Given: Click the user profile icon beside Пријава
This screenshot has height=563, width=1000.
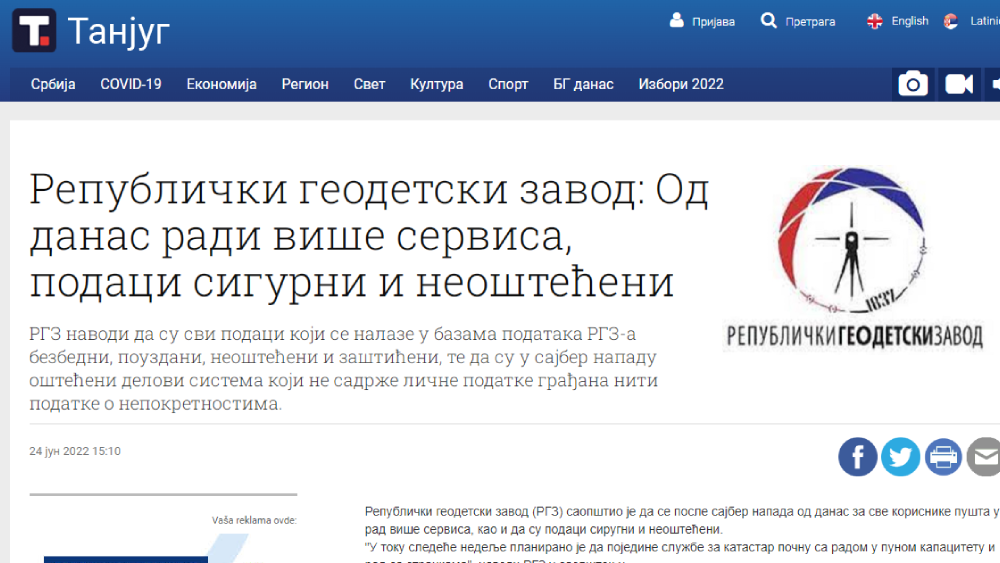Looking at the screenshot, I should 677,20.
